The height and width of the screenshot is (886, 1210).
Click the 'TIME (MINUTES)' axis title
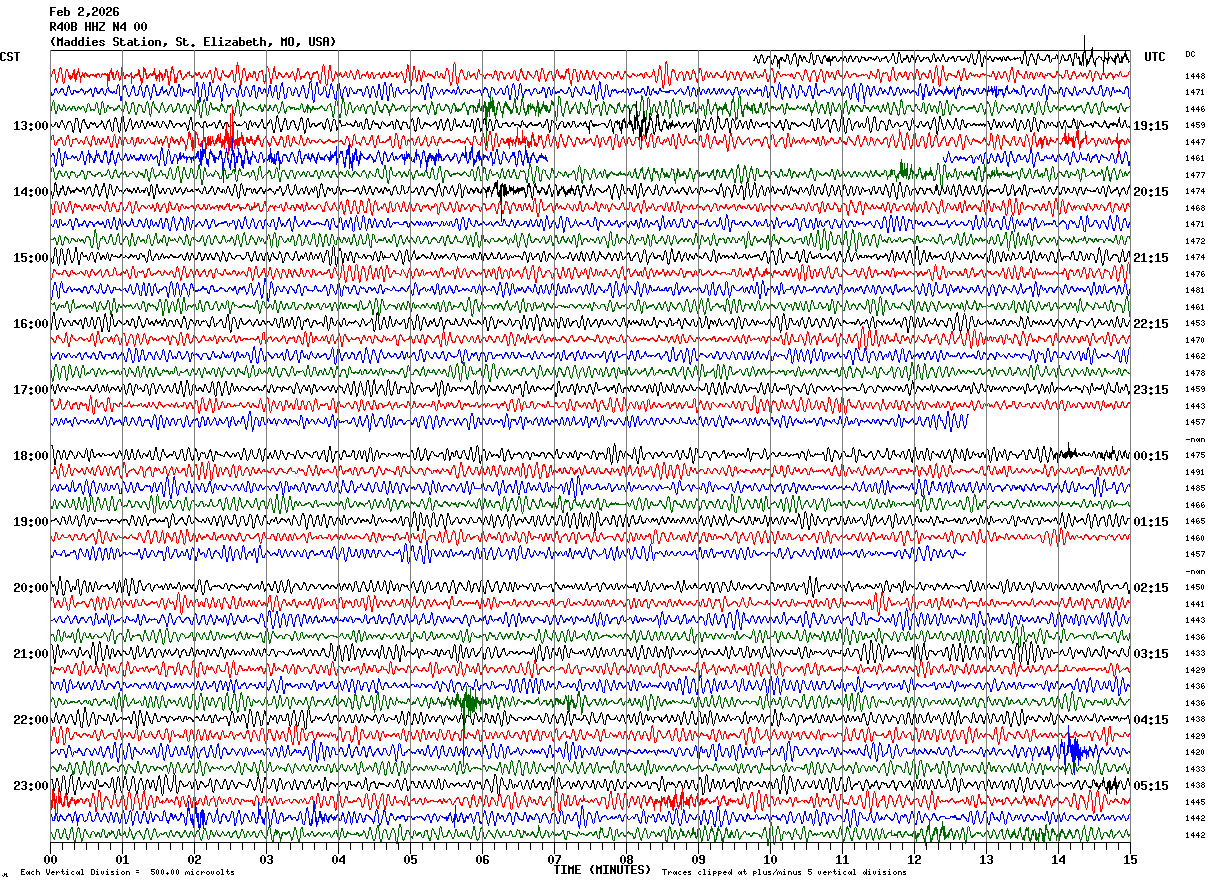click(602, 870)
